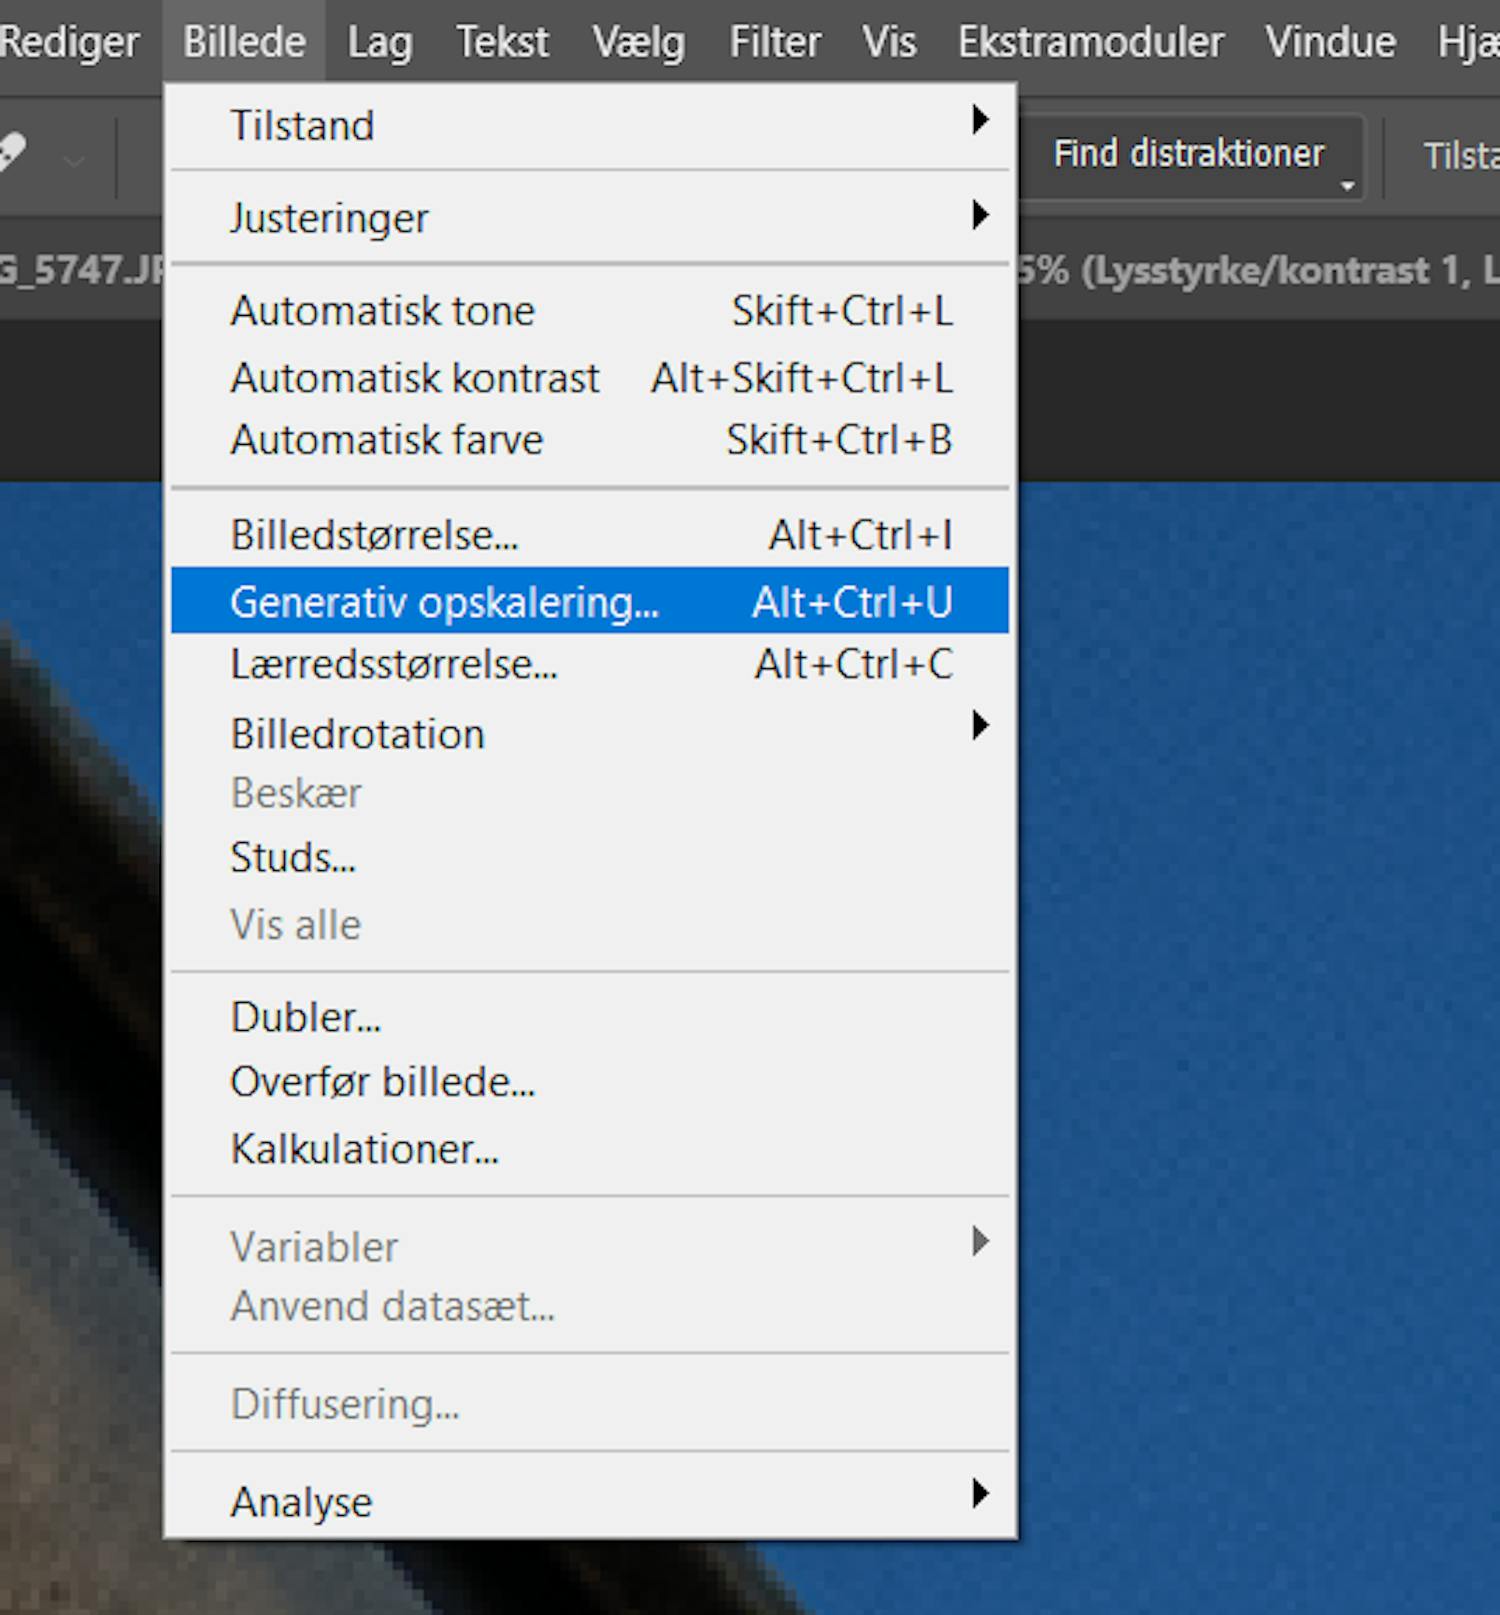1500x1615 pixels.
Task: Open the Vis menu
Action: (x=889, y=42)
